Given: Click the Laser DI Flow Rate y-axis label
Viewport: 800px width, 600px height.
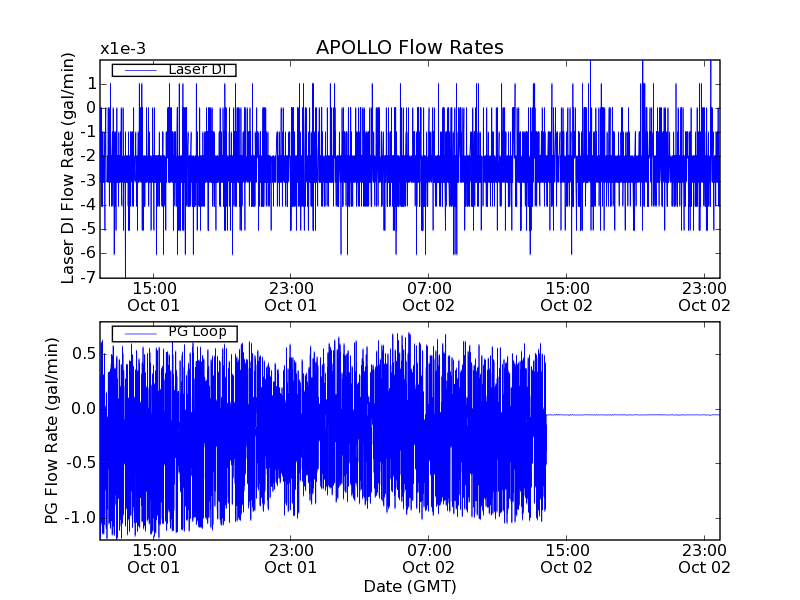Looking at the screenshot, I should click(x=68, y=169).
